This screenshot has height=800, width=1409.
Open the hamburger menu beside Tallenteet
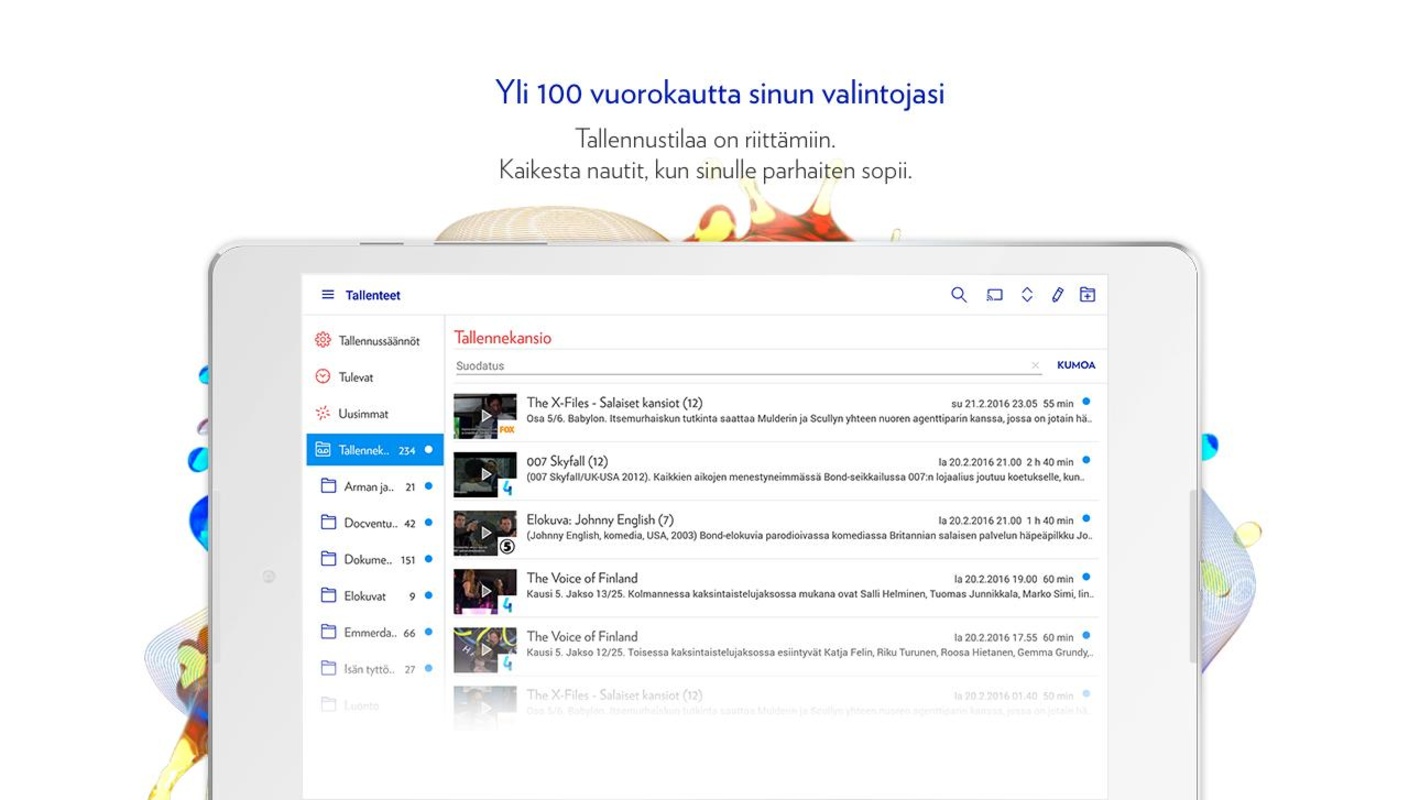pyautogui.click(x=327, y=295)
